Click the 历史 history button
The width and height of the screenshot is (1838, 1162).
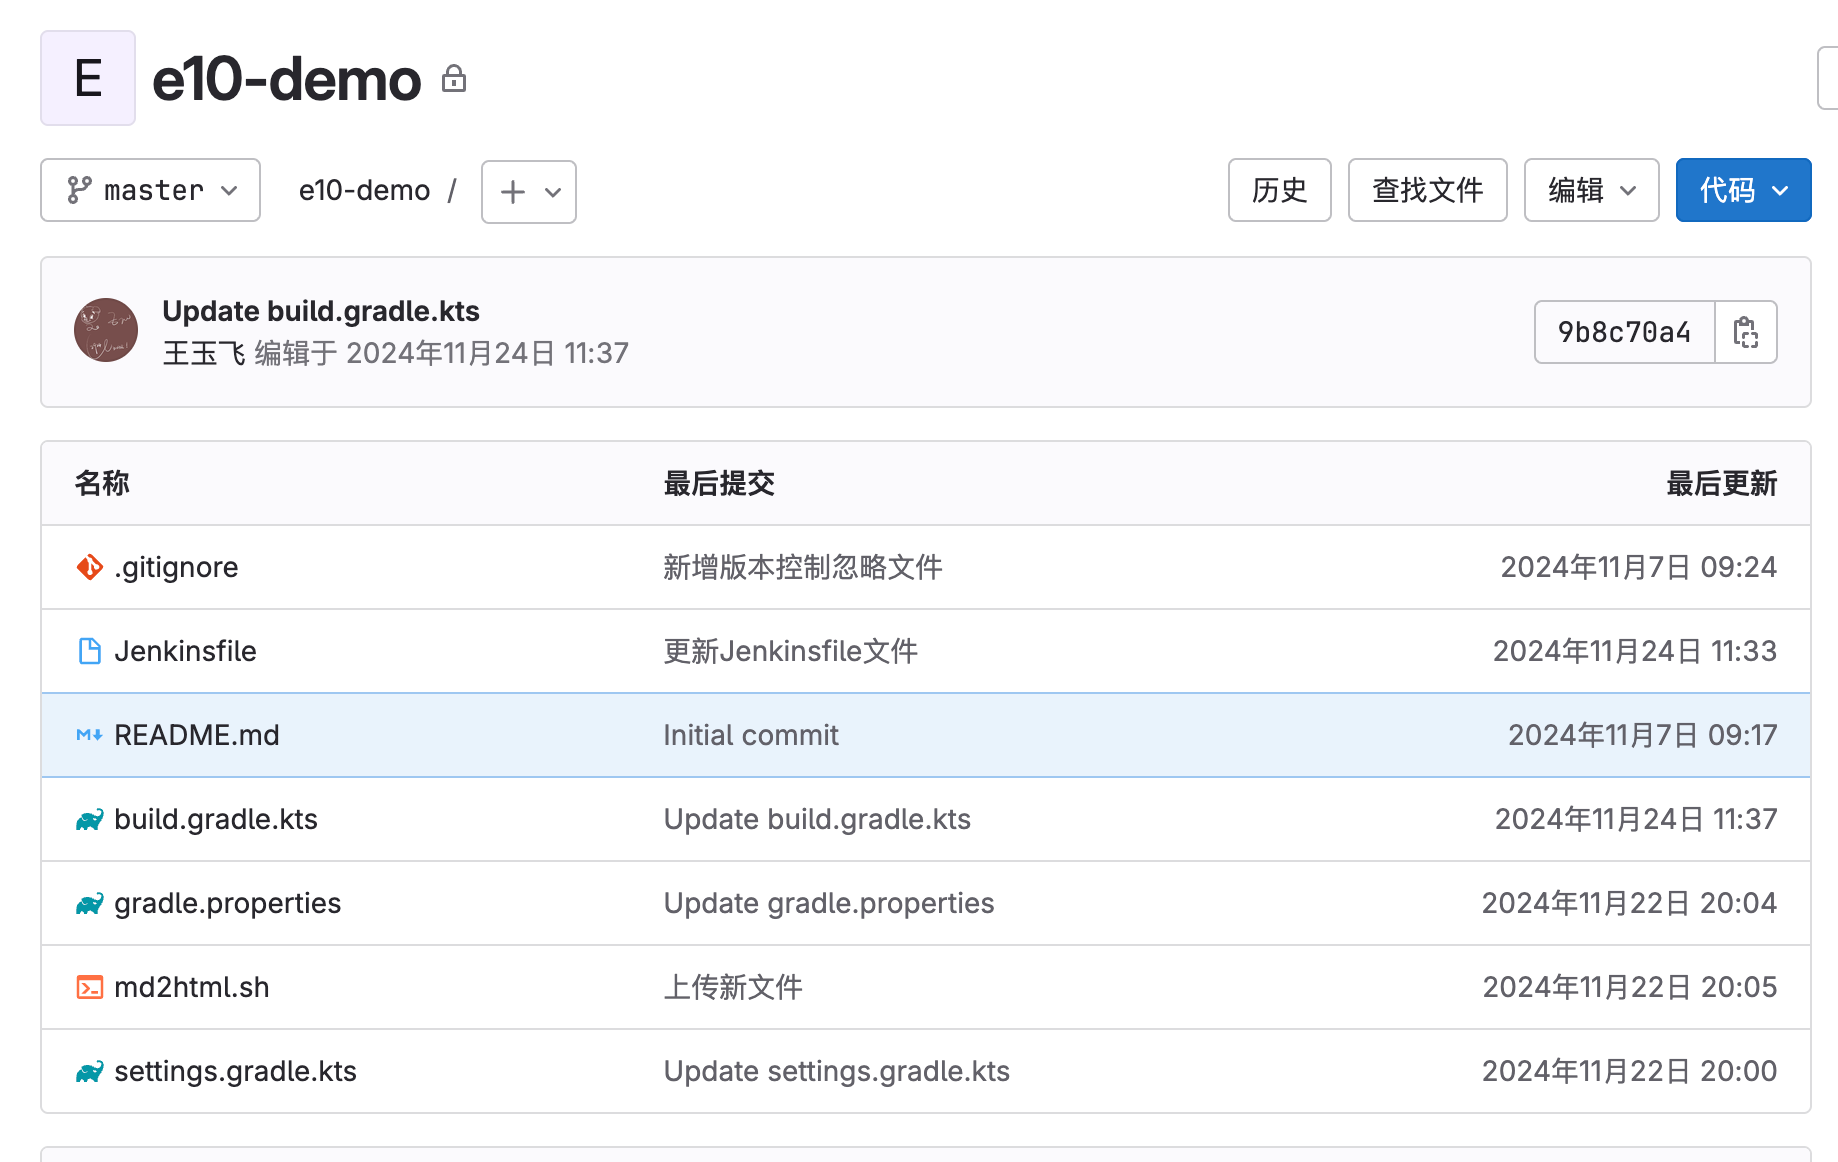[x=1279, y=190]
